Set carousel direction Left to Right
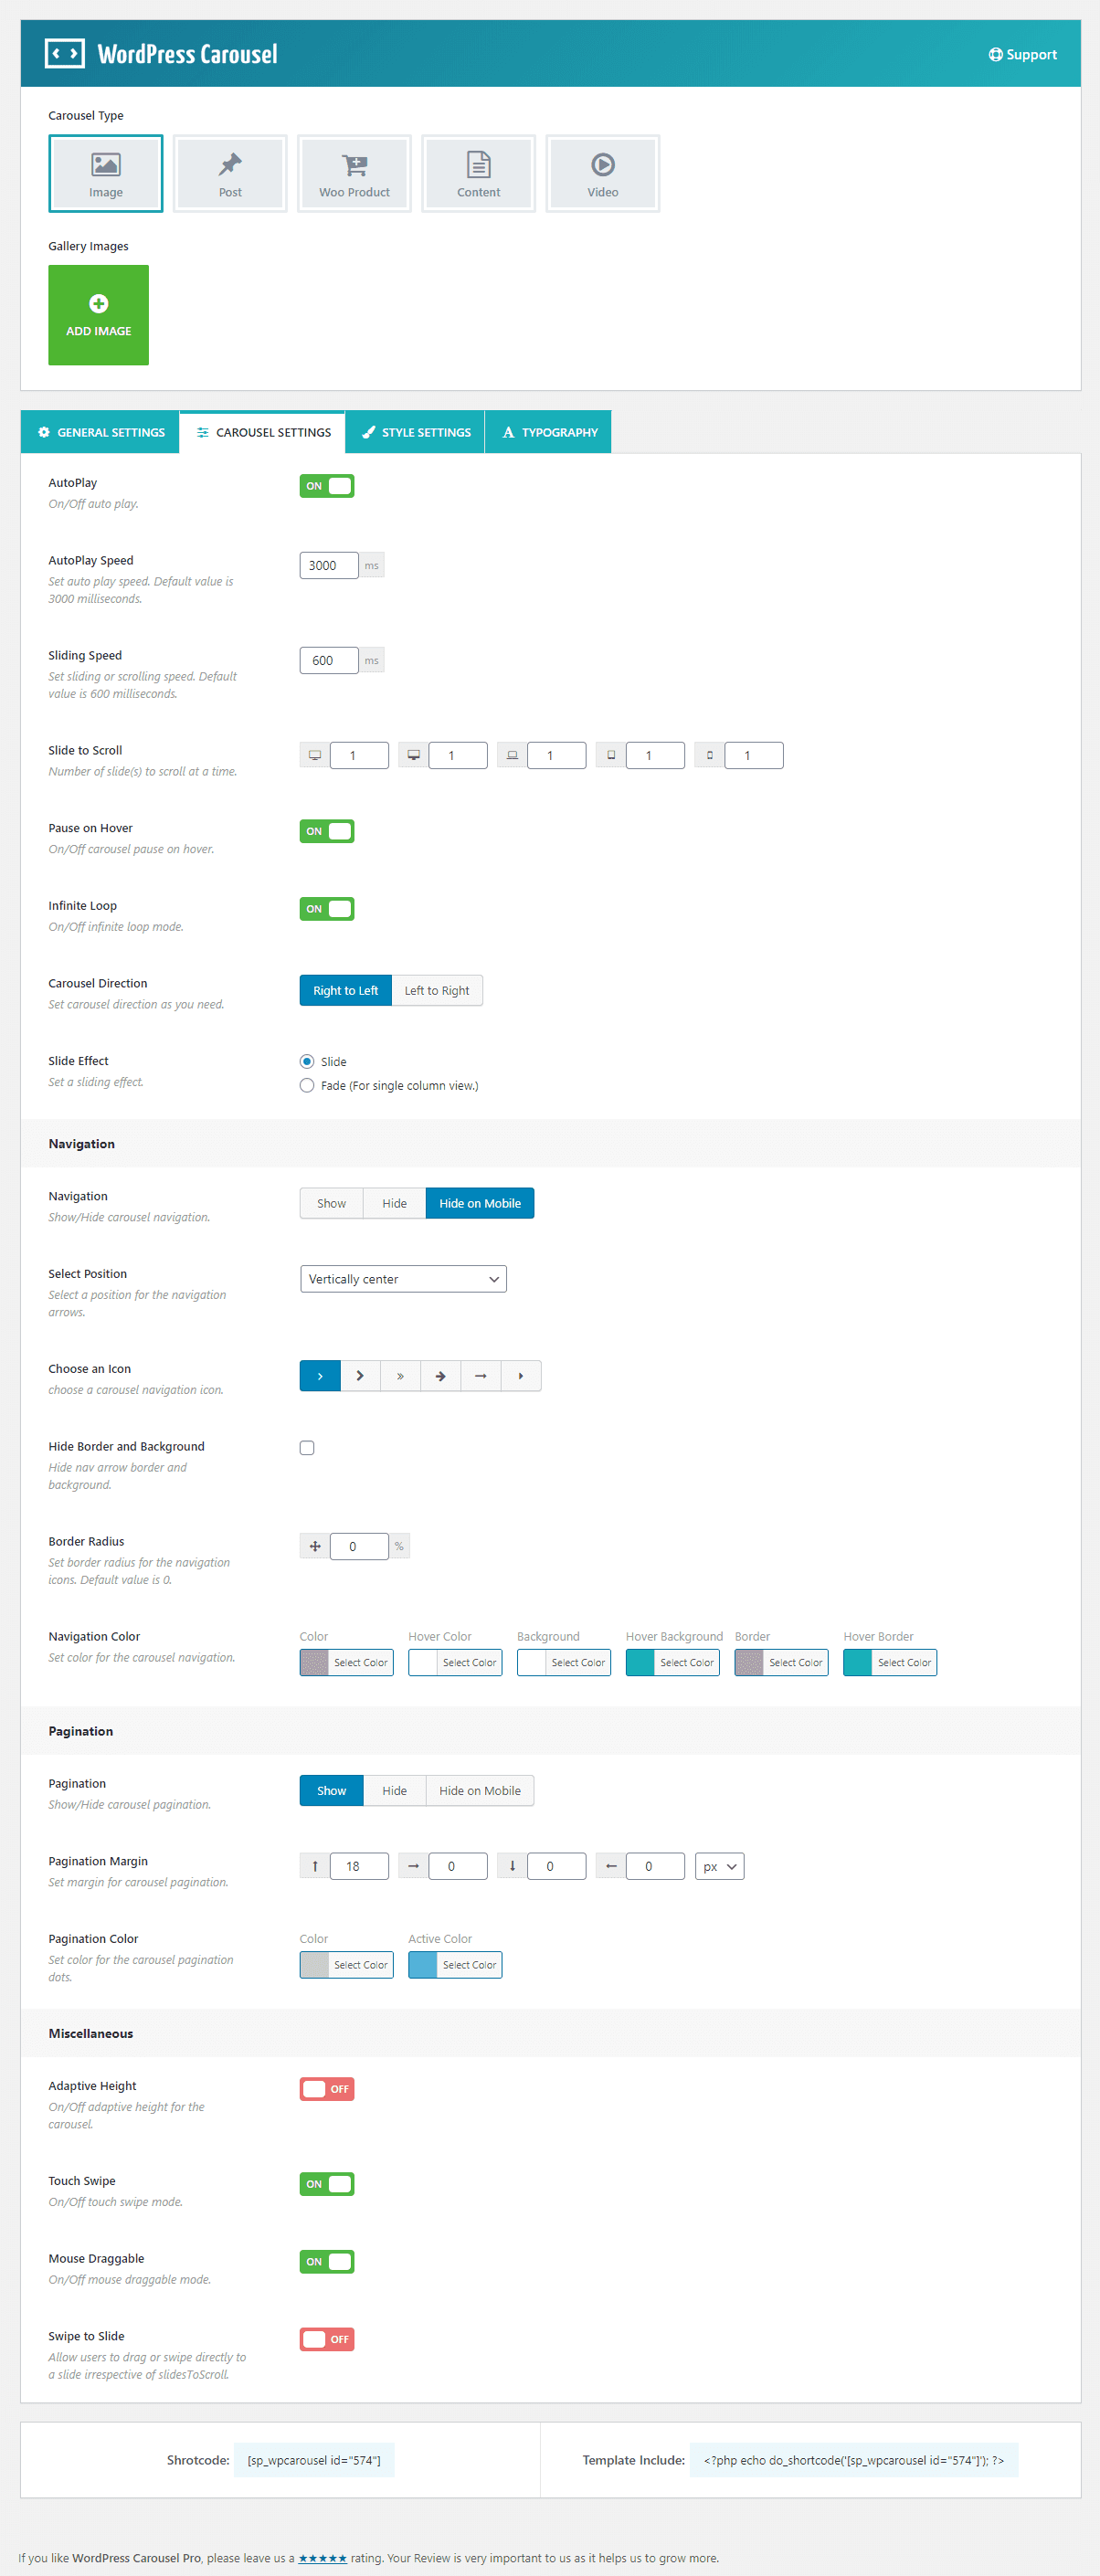This screenshot has height=2576, width=1100. pos(437,990)
